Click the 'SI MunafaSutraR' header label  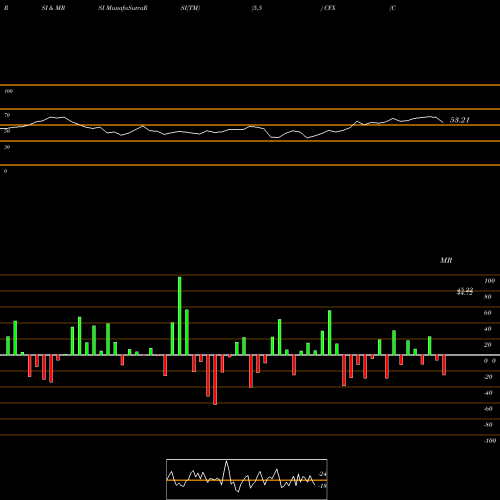click(123, 8)
